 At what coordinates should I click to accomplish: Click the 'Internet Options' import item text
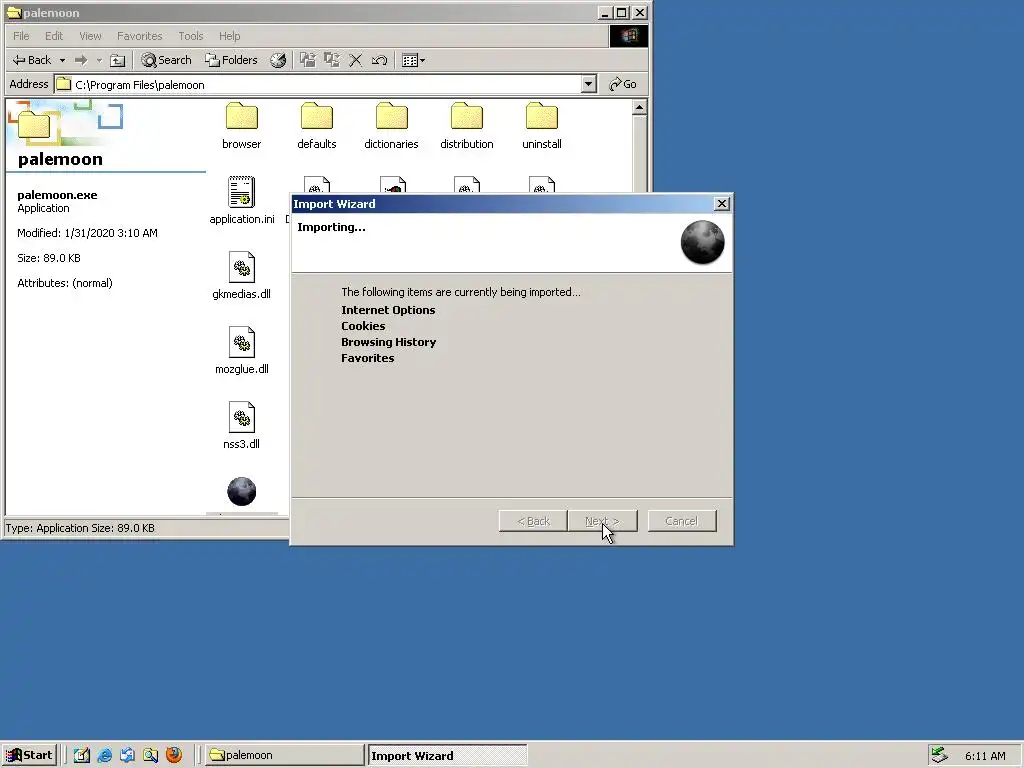coord(388,310)
